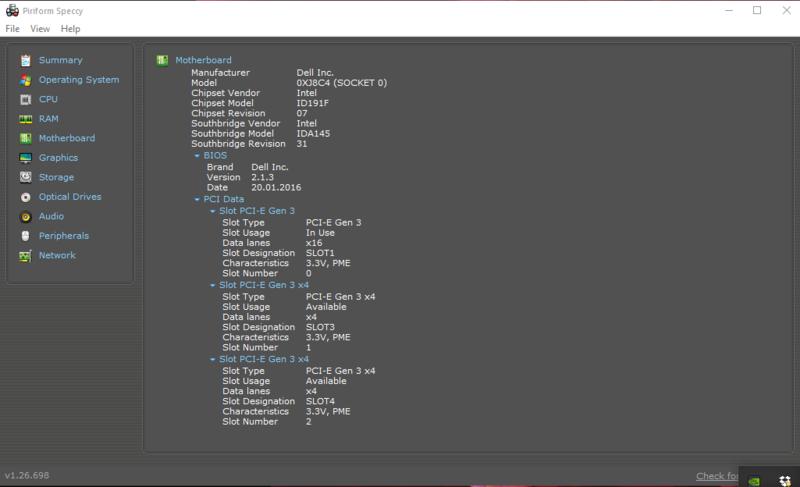
Task: Click the Speccy app icon in title bar
Action: pyautogui.click(x=12, y=10)
